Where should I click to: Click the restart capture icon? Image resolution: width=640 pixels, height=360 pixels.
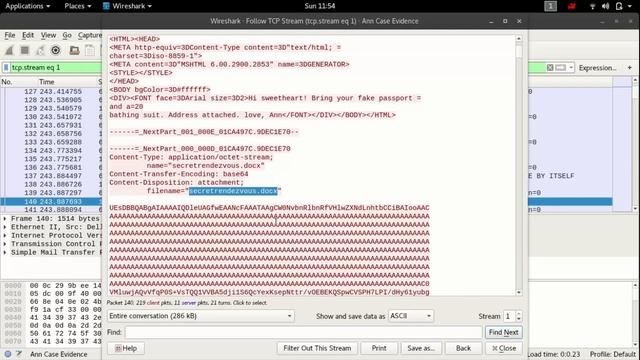click(40, 50)
